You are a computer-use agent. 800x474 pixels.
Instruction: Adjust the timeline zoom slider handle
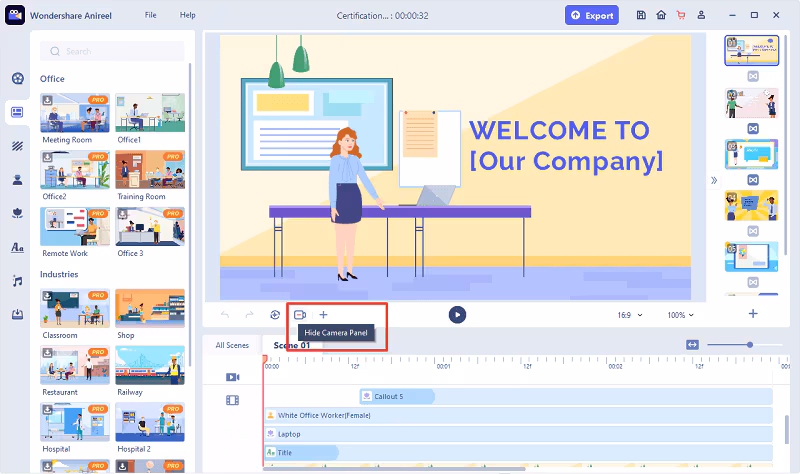pos(750,345)
